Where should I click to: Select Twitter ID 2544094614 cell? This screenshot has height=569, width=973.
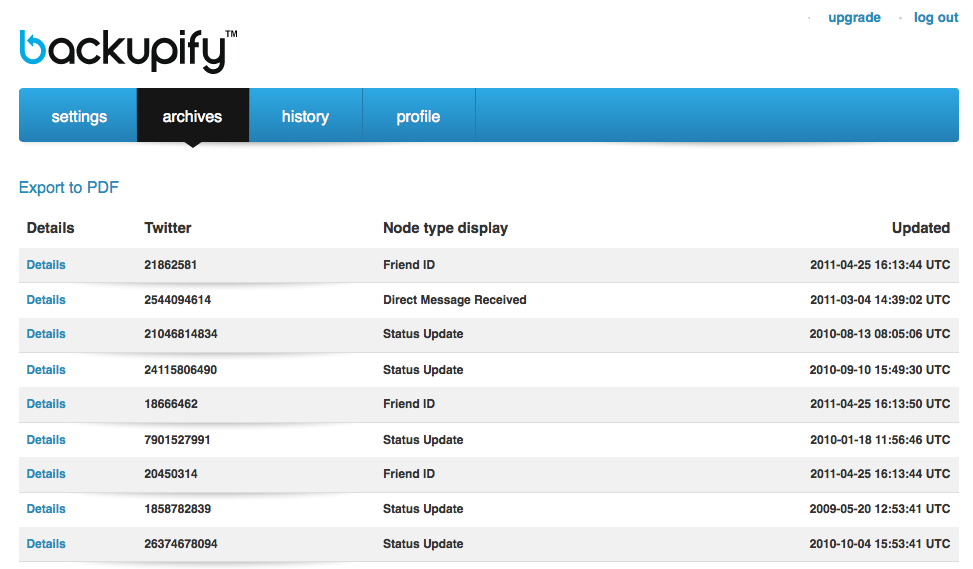point(177,300)
